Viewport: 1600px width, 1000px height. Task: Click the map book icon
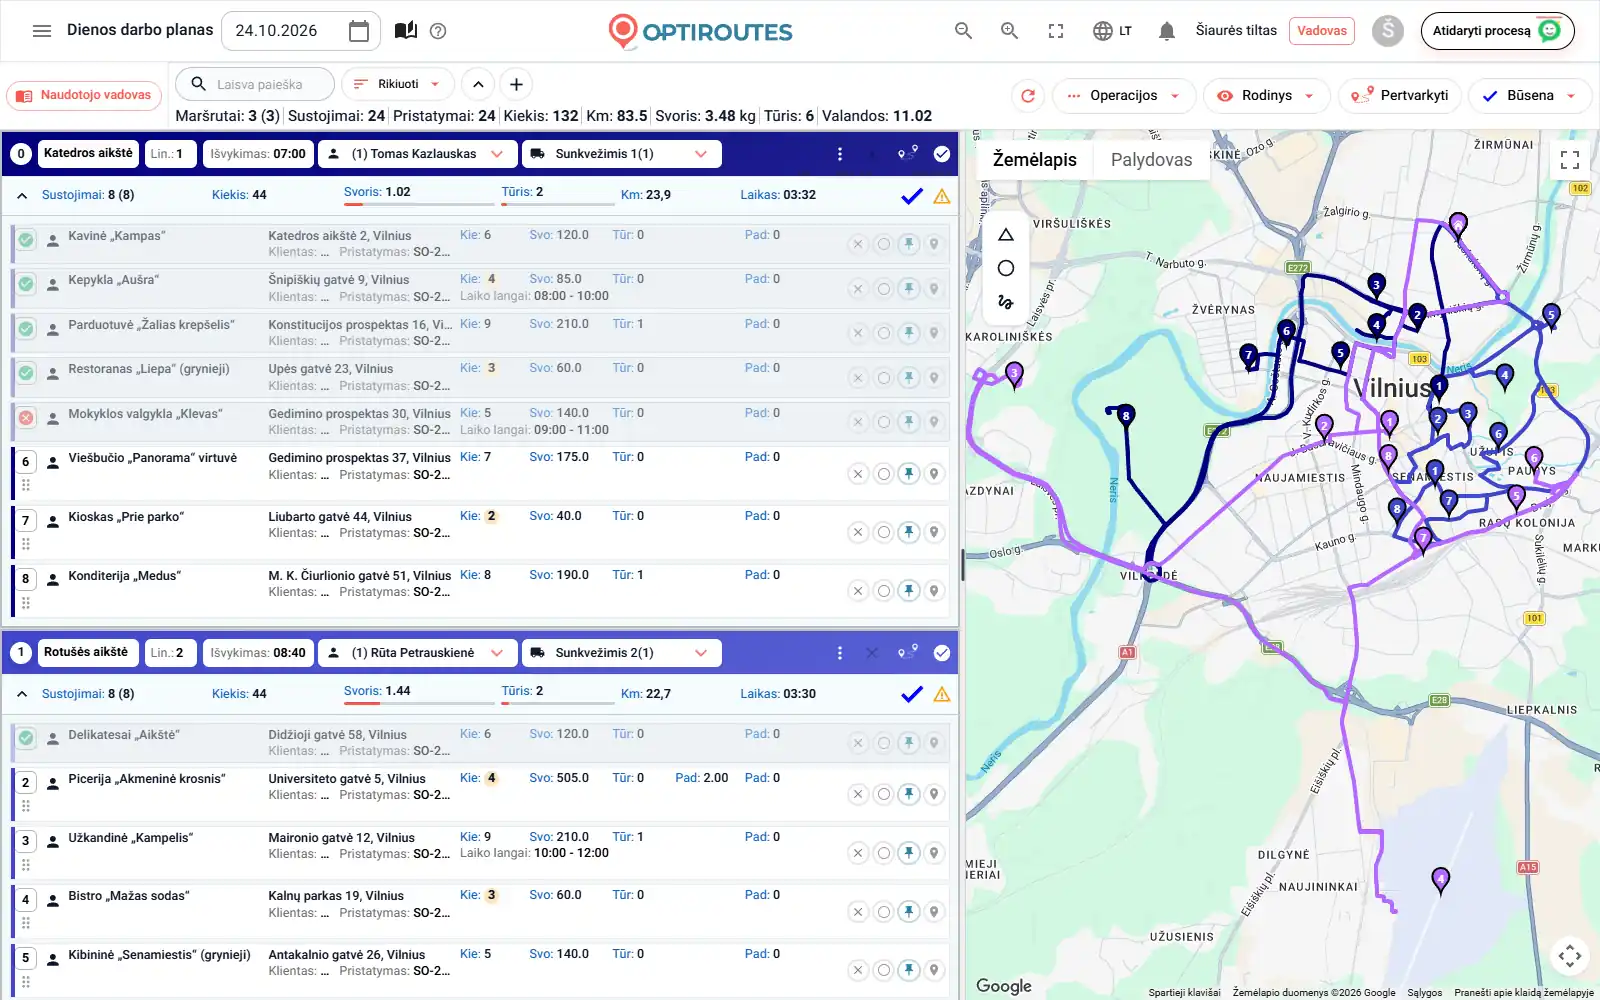[x=405, y=31]
